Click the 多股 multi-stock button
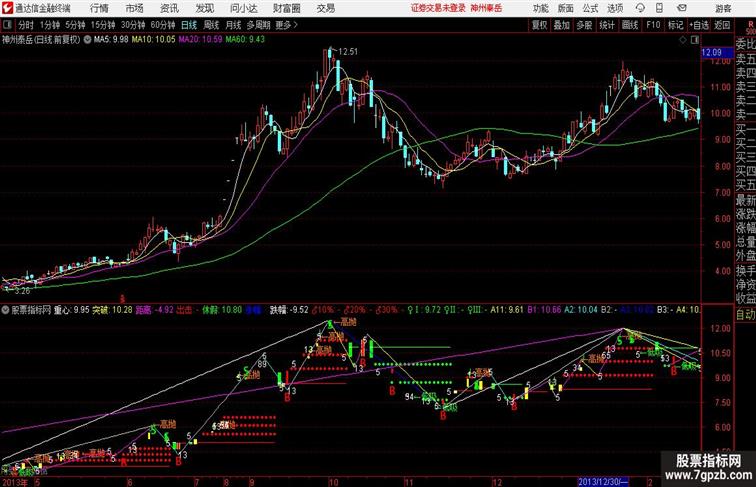The height and width of the screenshot is (487, 756). coord(584,25)
